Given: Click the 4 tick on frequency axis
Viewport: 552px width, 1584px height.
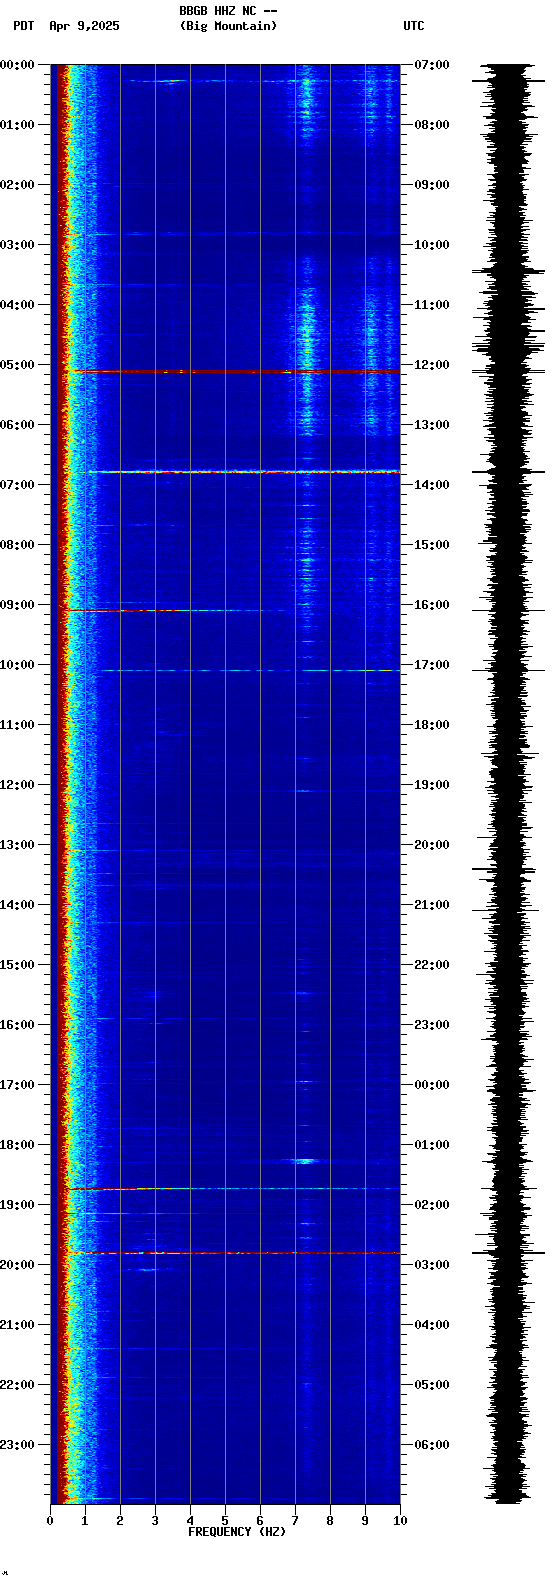Looking at the screenshot, I should pos(190,1521).
